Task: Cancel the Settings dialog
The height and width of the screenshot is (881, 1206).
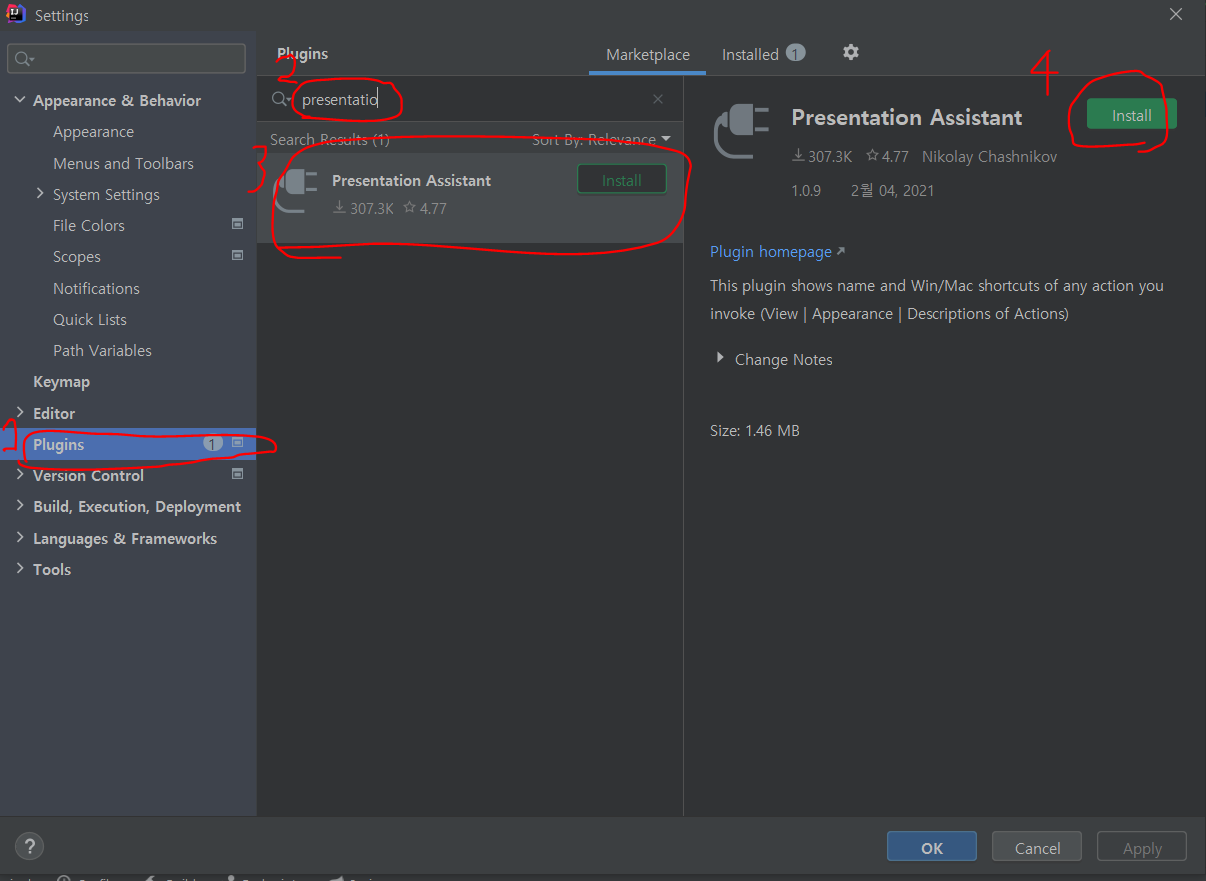Action: [x=1037, y=847]
